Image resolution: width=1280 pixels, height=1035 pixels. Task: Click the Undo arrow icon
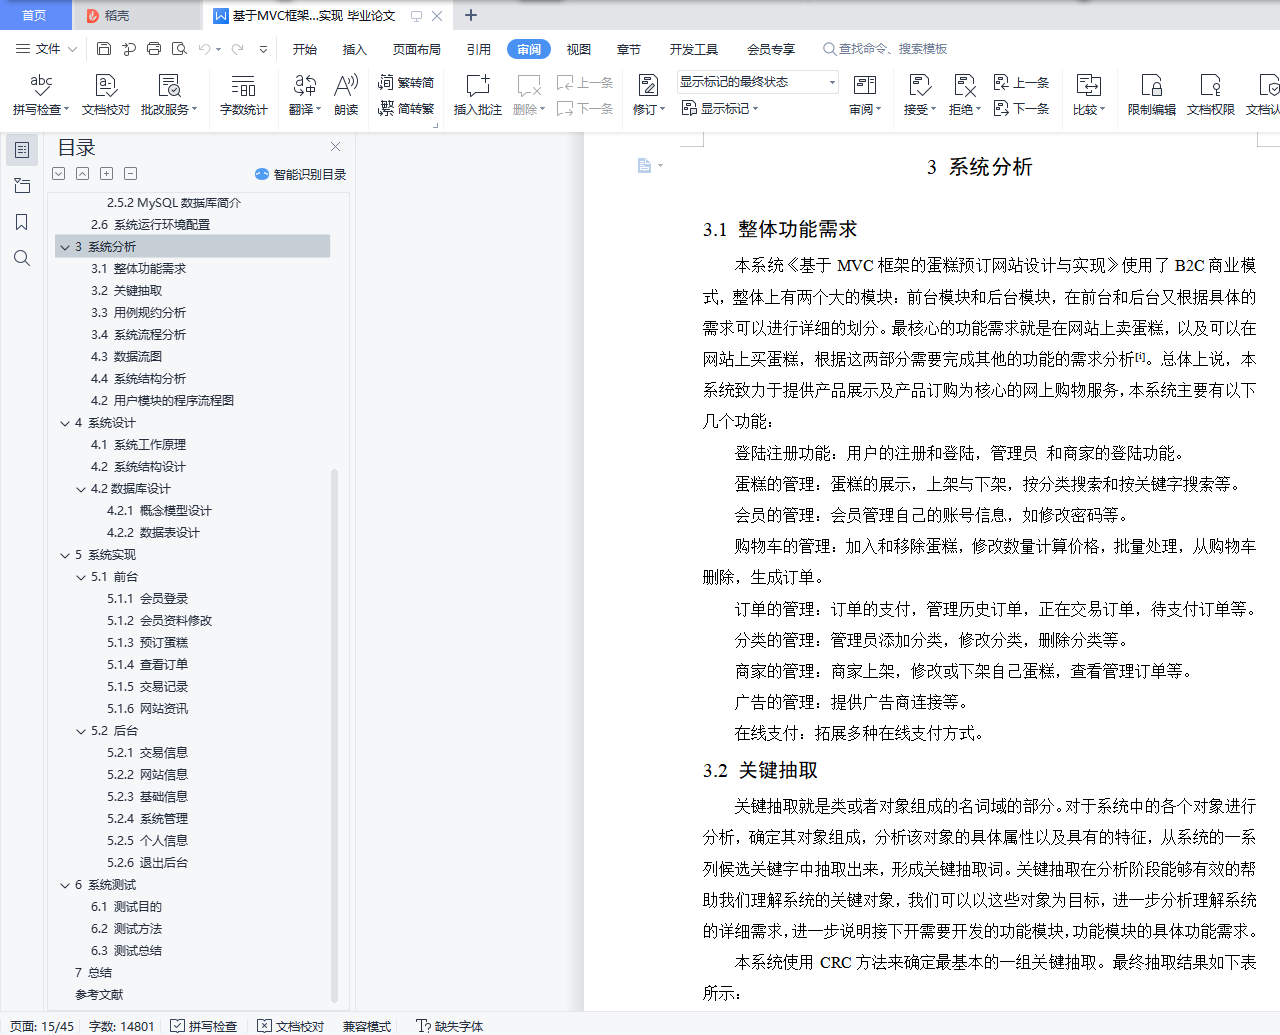click(205, 48)
